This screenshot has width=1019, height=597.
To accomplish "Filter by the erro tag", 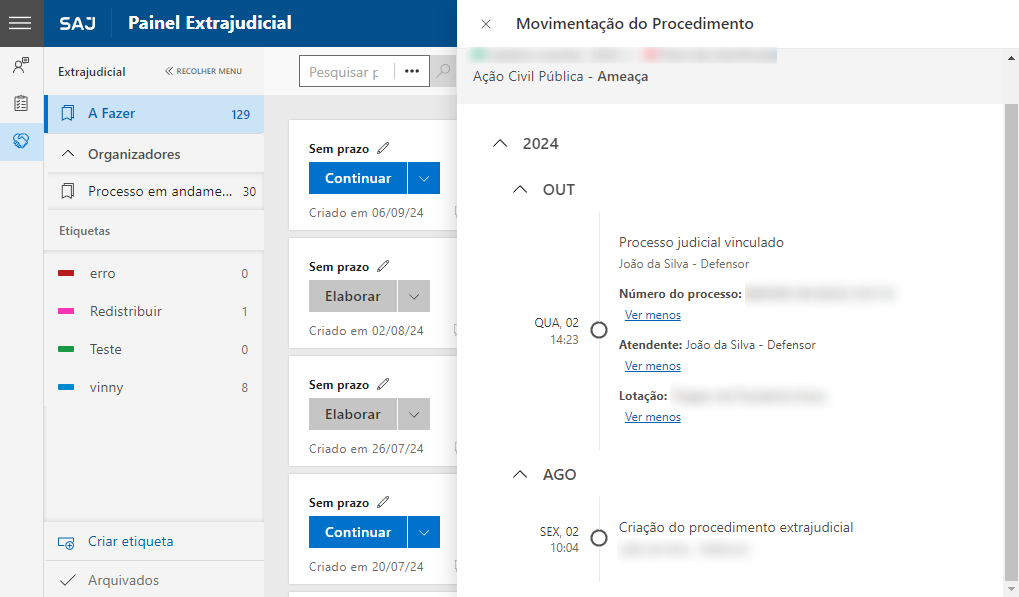I will point(154,273).
